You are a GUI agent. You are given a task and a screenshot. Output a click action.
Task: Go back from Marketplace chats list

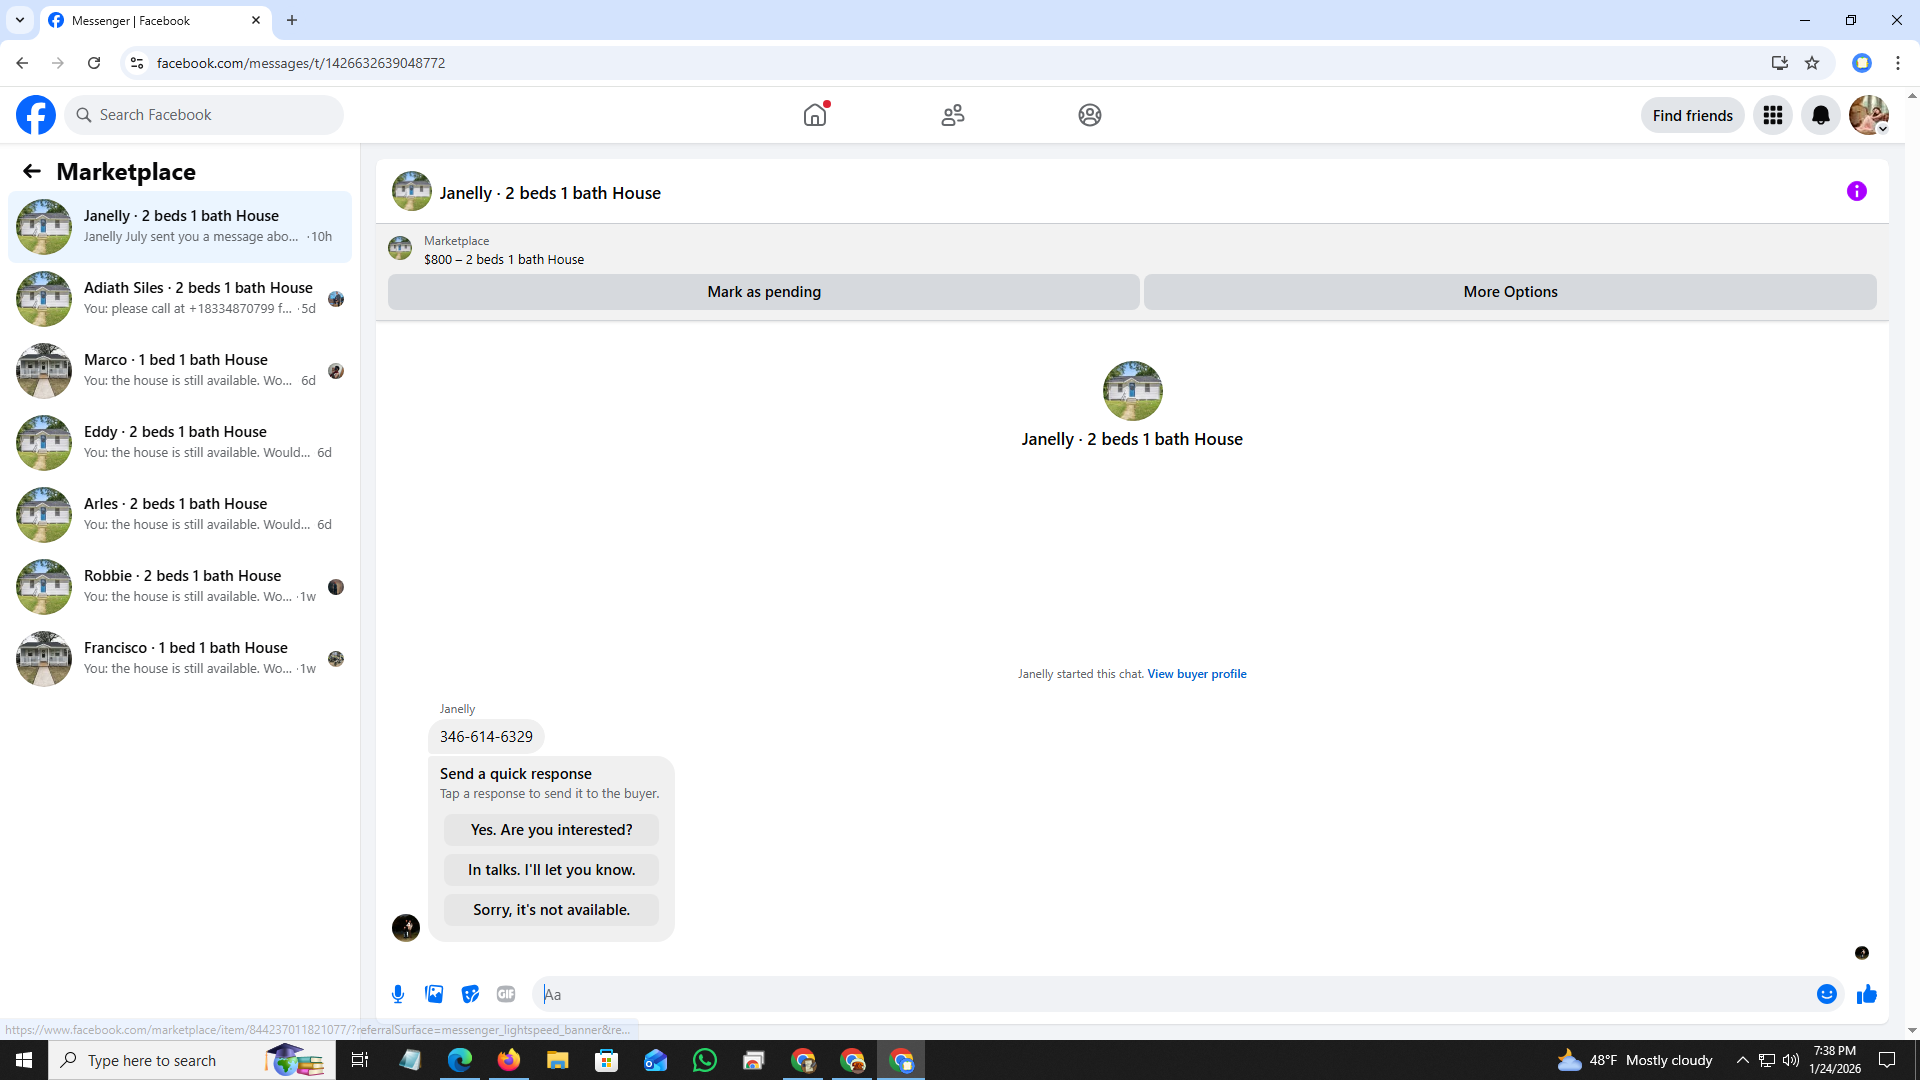click(32, 171)
